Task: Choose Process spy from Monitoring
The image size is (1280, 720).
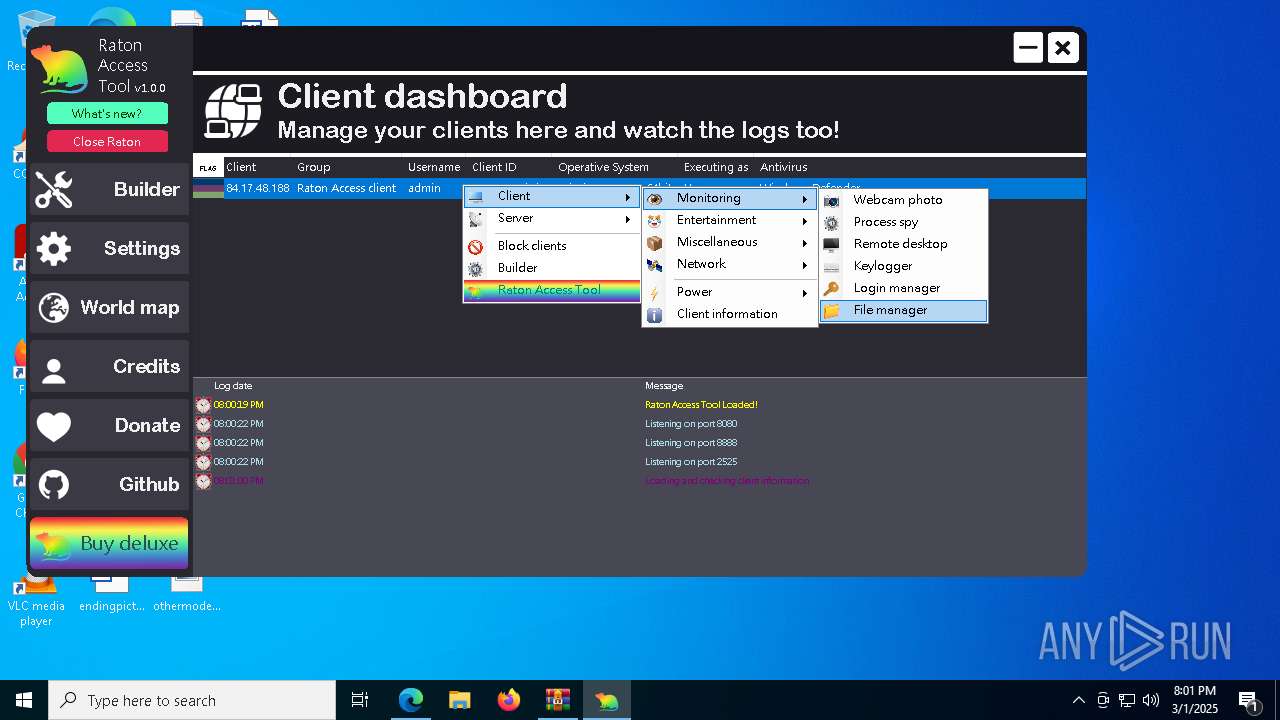Action: point(904,222)
